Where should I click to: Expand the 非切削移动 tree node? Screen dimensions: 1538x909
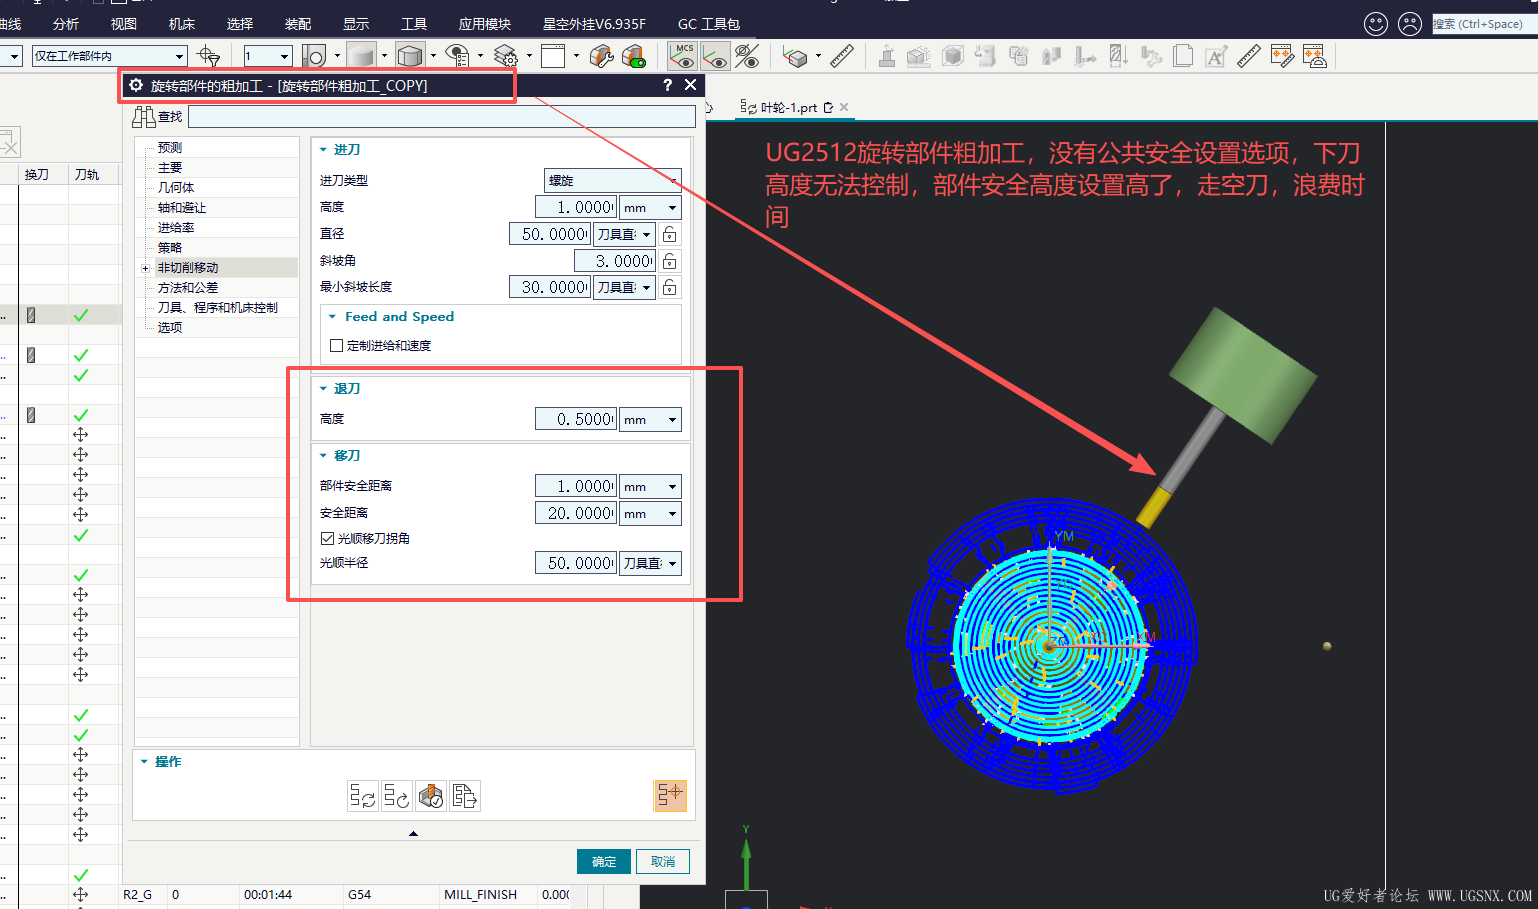pos(145,268)
